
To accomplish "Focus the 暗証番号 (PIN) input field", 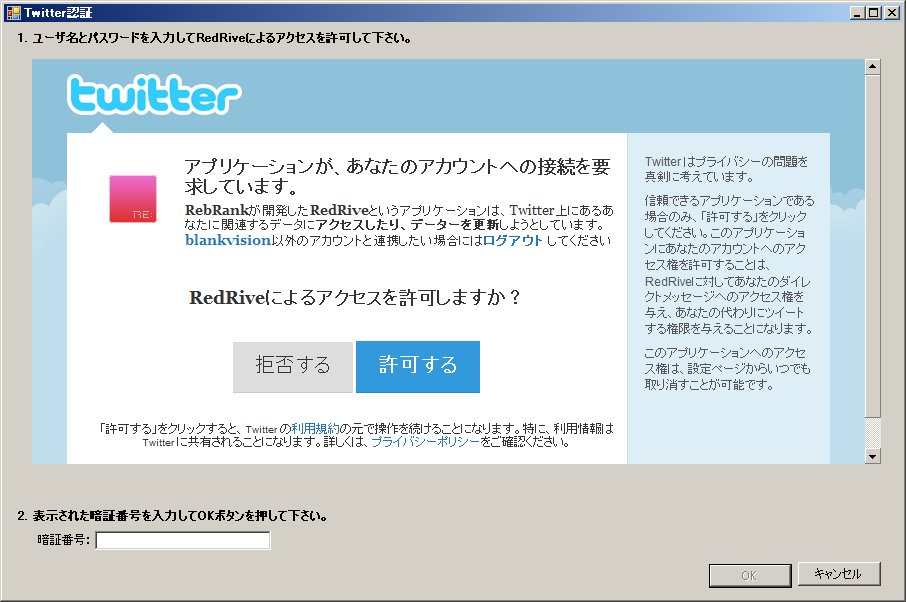I will [183, 540].
